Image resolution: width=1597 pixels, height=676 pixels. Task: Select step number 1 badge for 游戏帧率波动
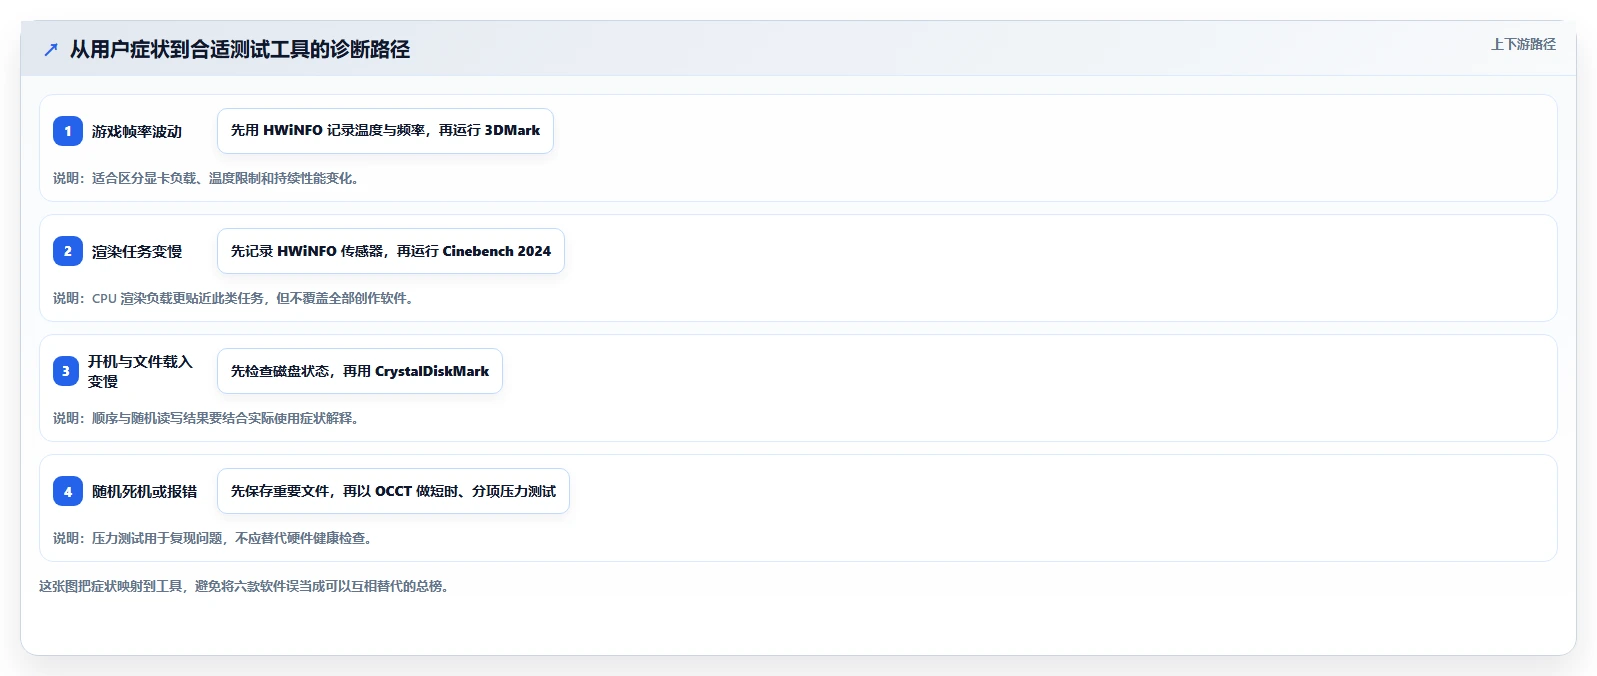click(x=68, y=131)
